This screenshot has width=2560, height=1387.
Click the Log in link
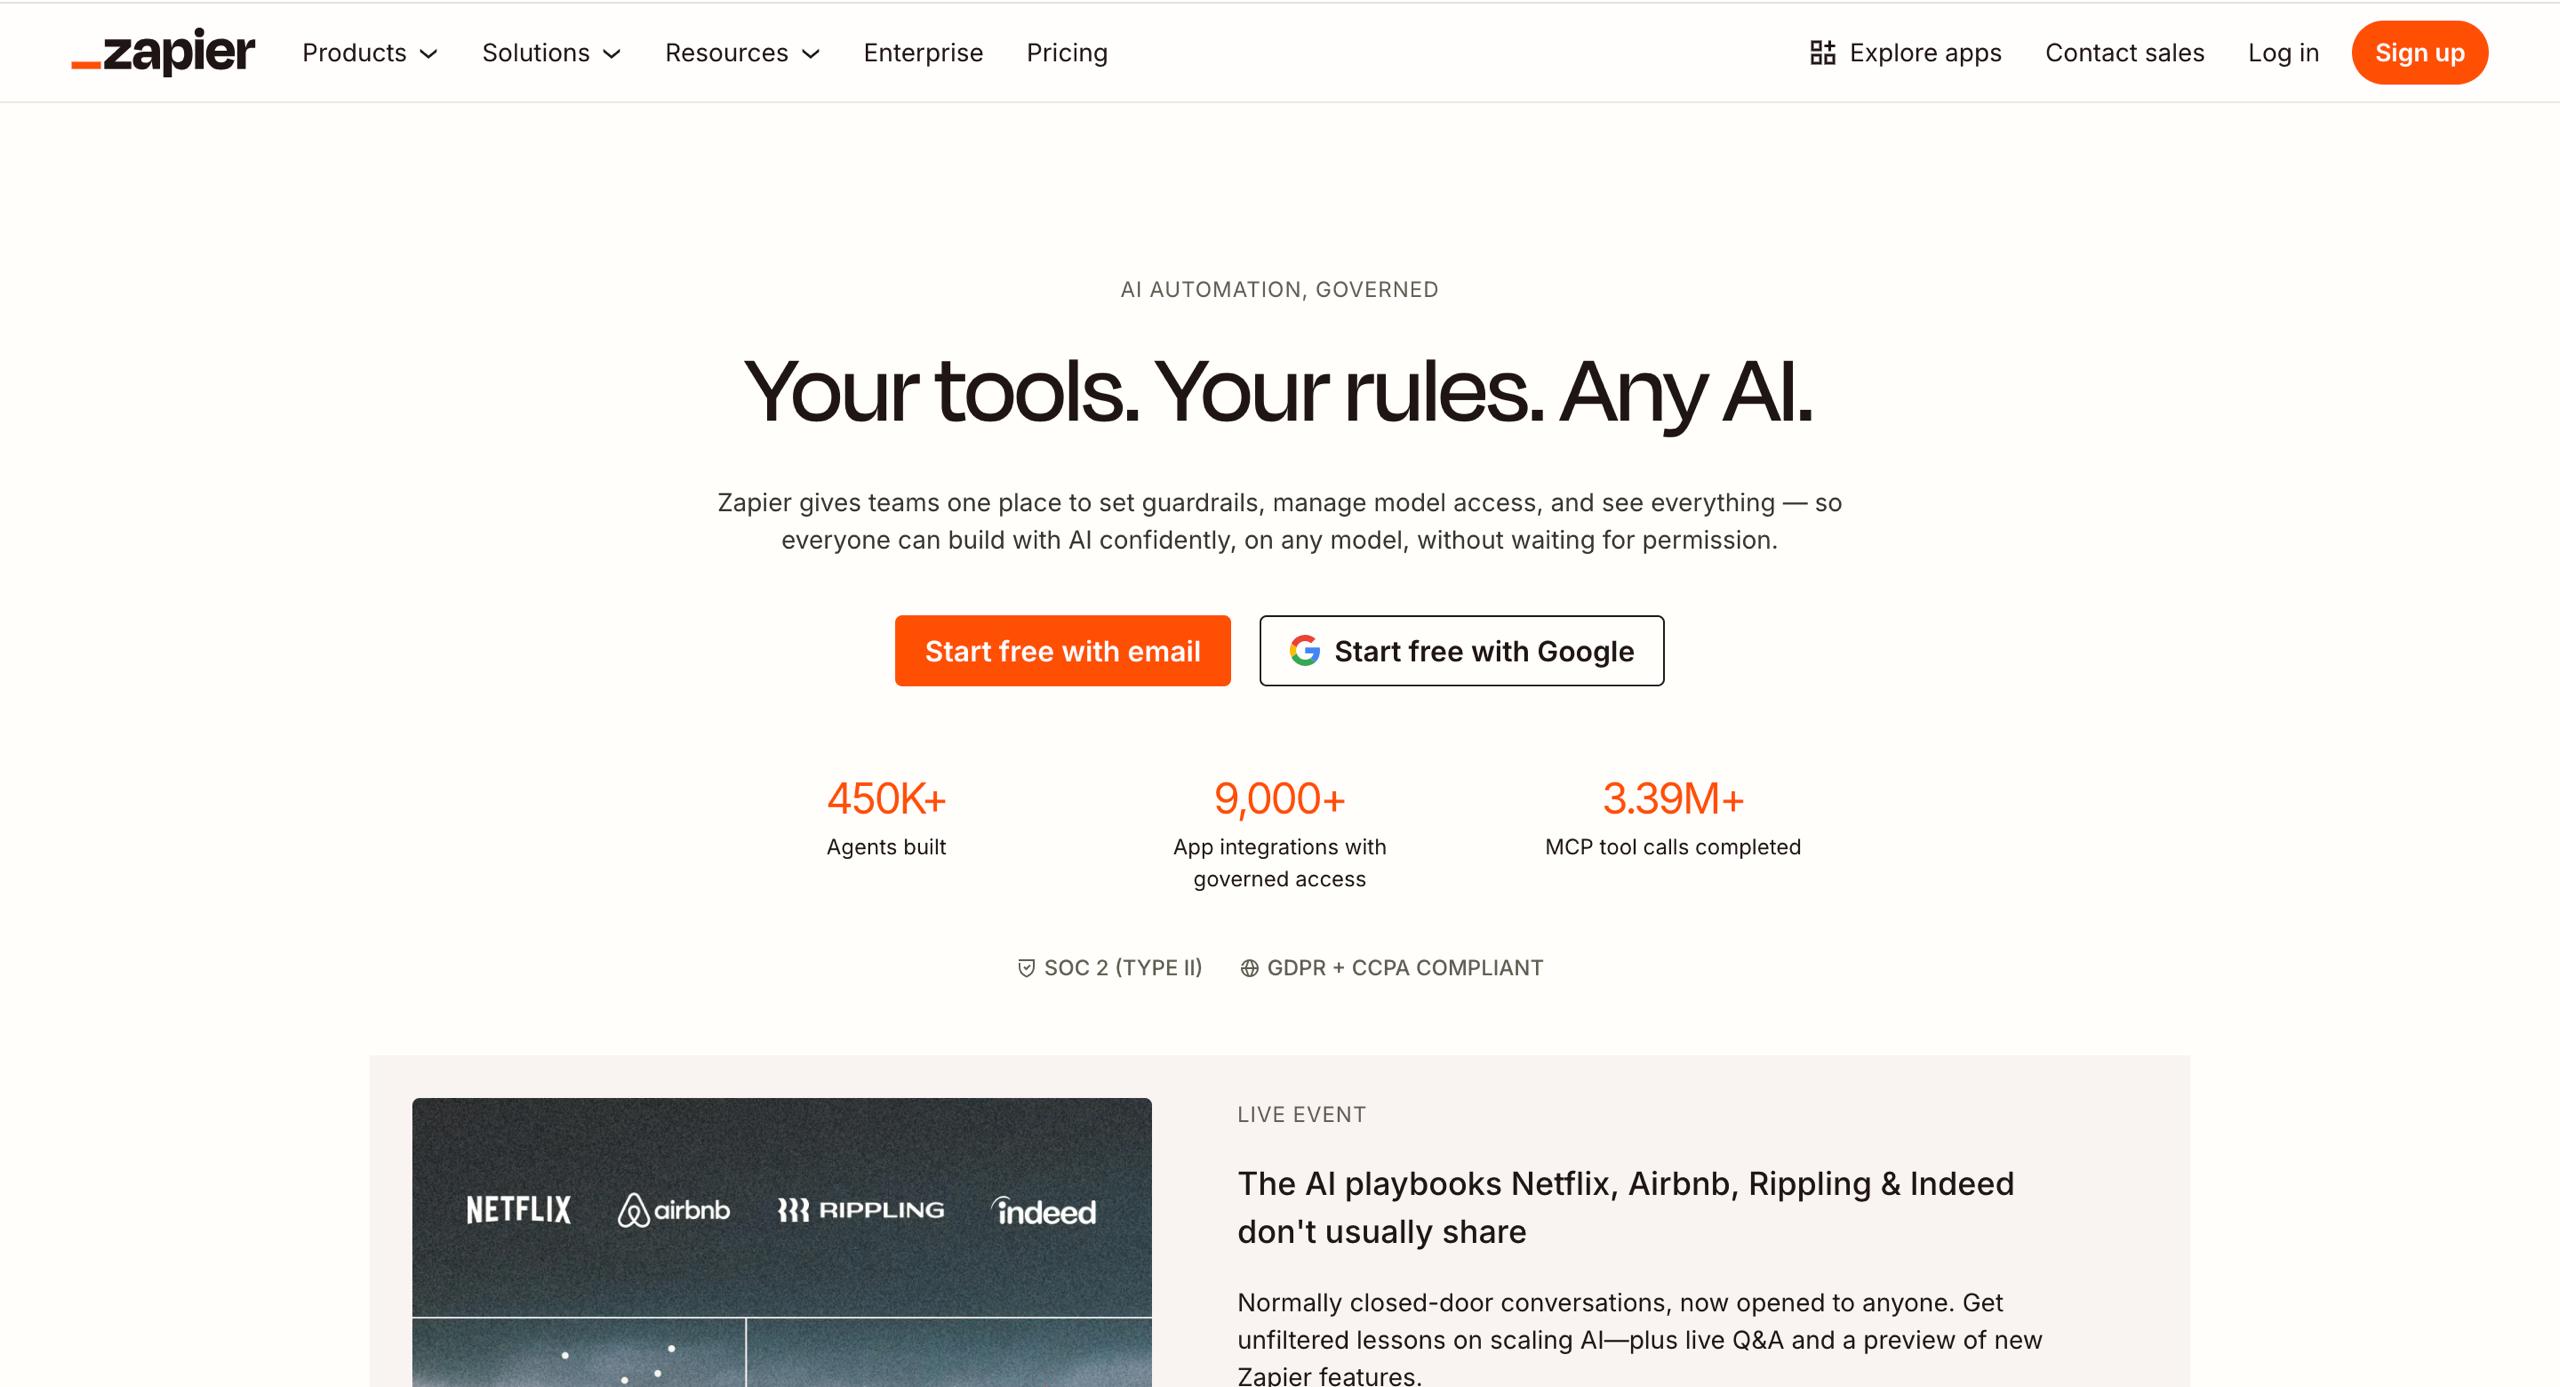[2283, 53]
